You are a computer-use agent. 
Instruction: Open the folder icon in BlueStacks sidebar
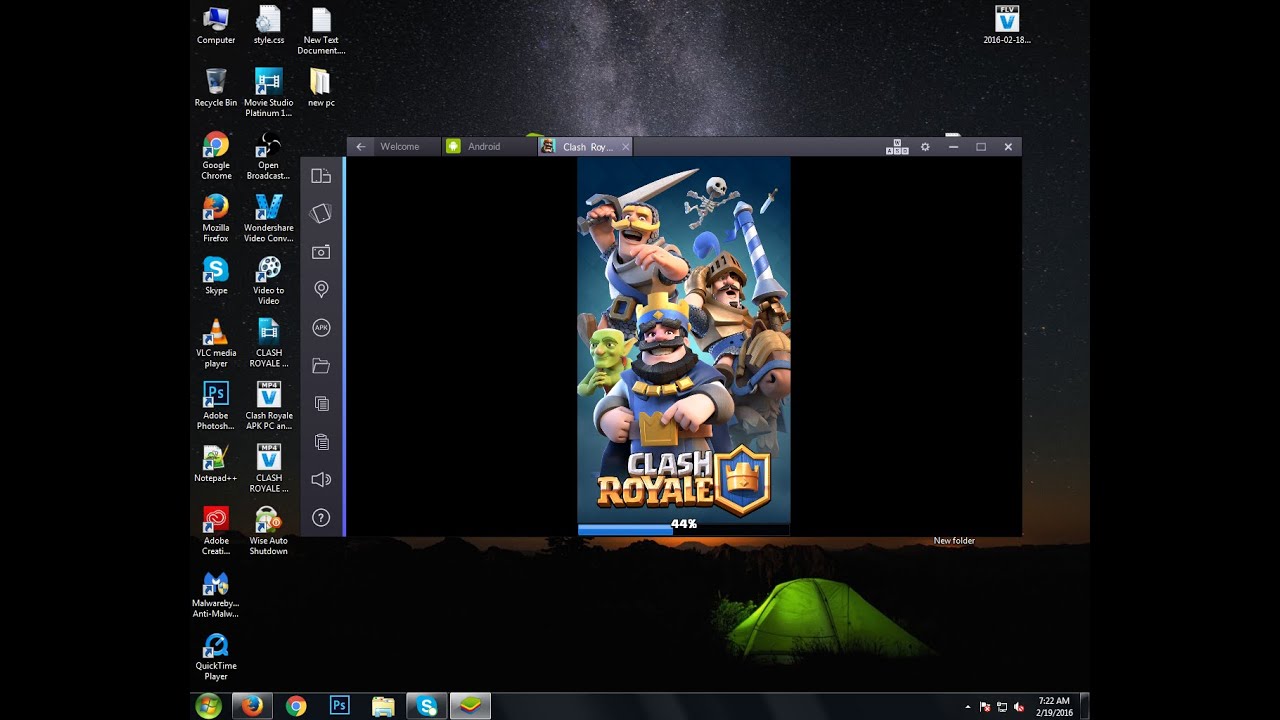(321, 366)
